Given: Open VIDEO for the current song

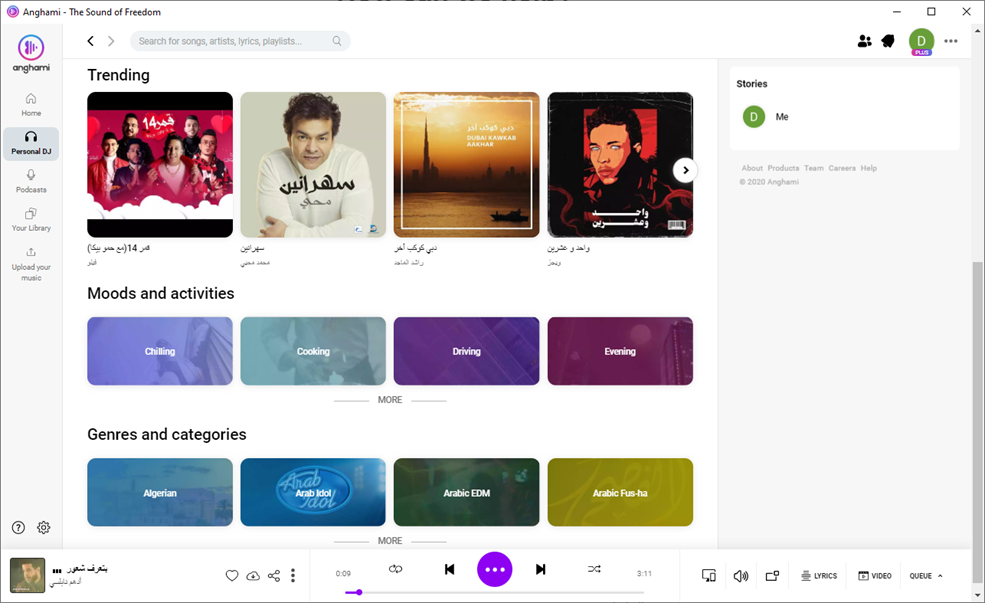Looking at the screenshot, I should [874, 575].
